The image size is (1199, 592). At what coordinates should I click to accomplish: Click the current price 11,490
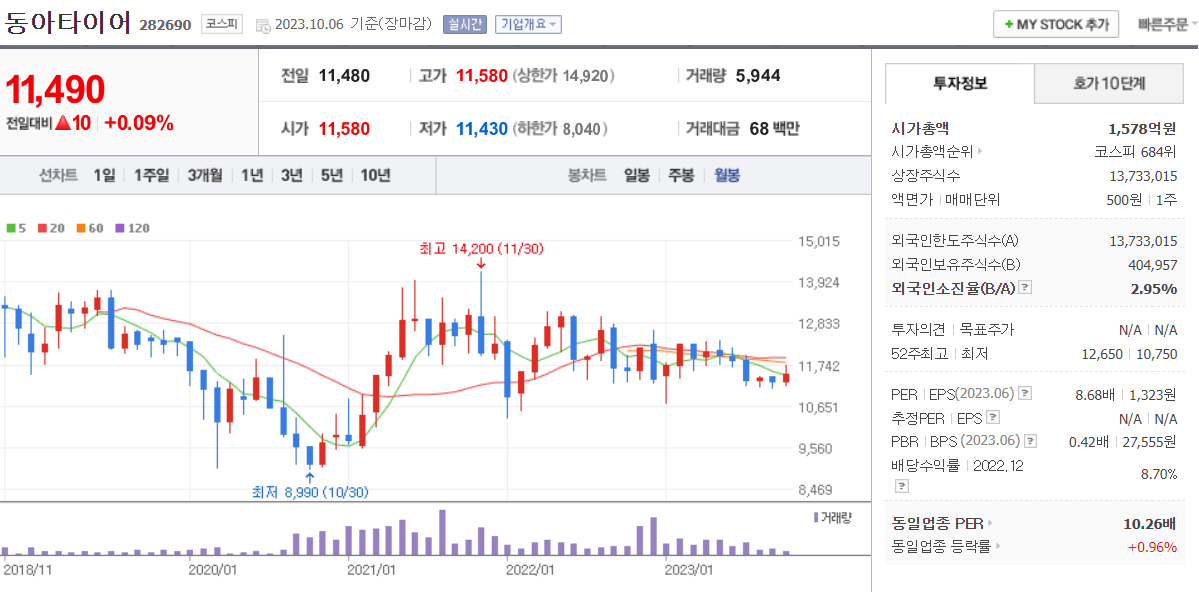click(55, 89)
